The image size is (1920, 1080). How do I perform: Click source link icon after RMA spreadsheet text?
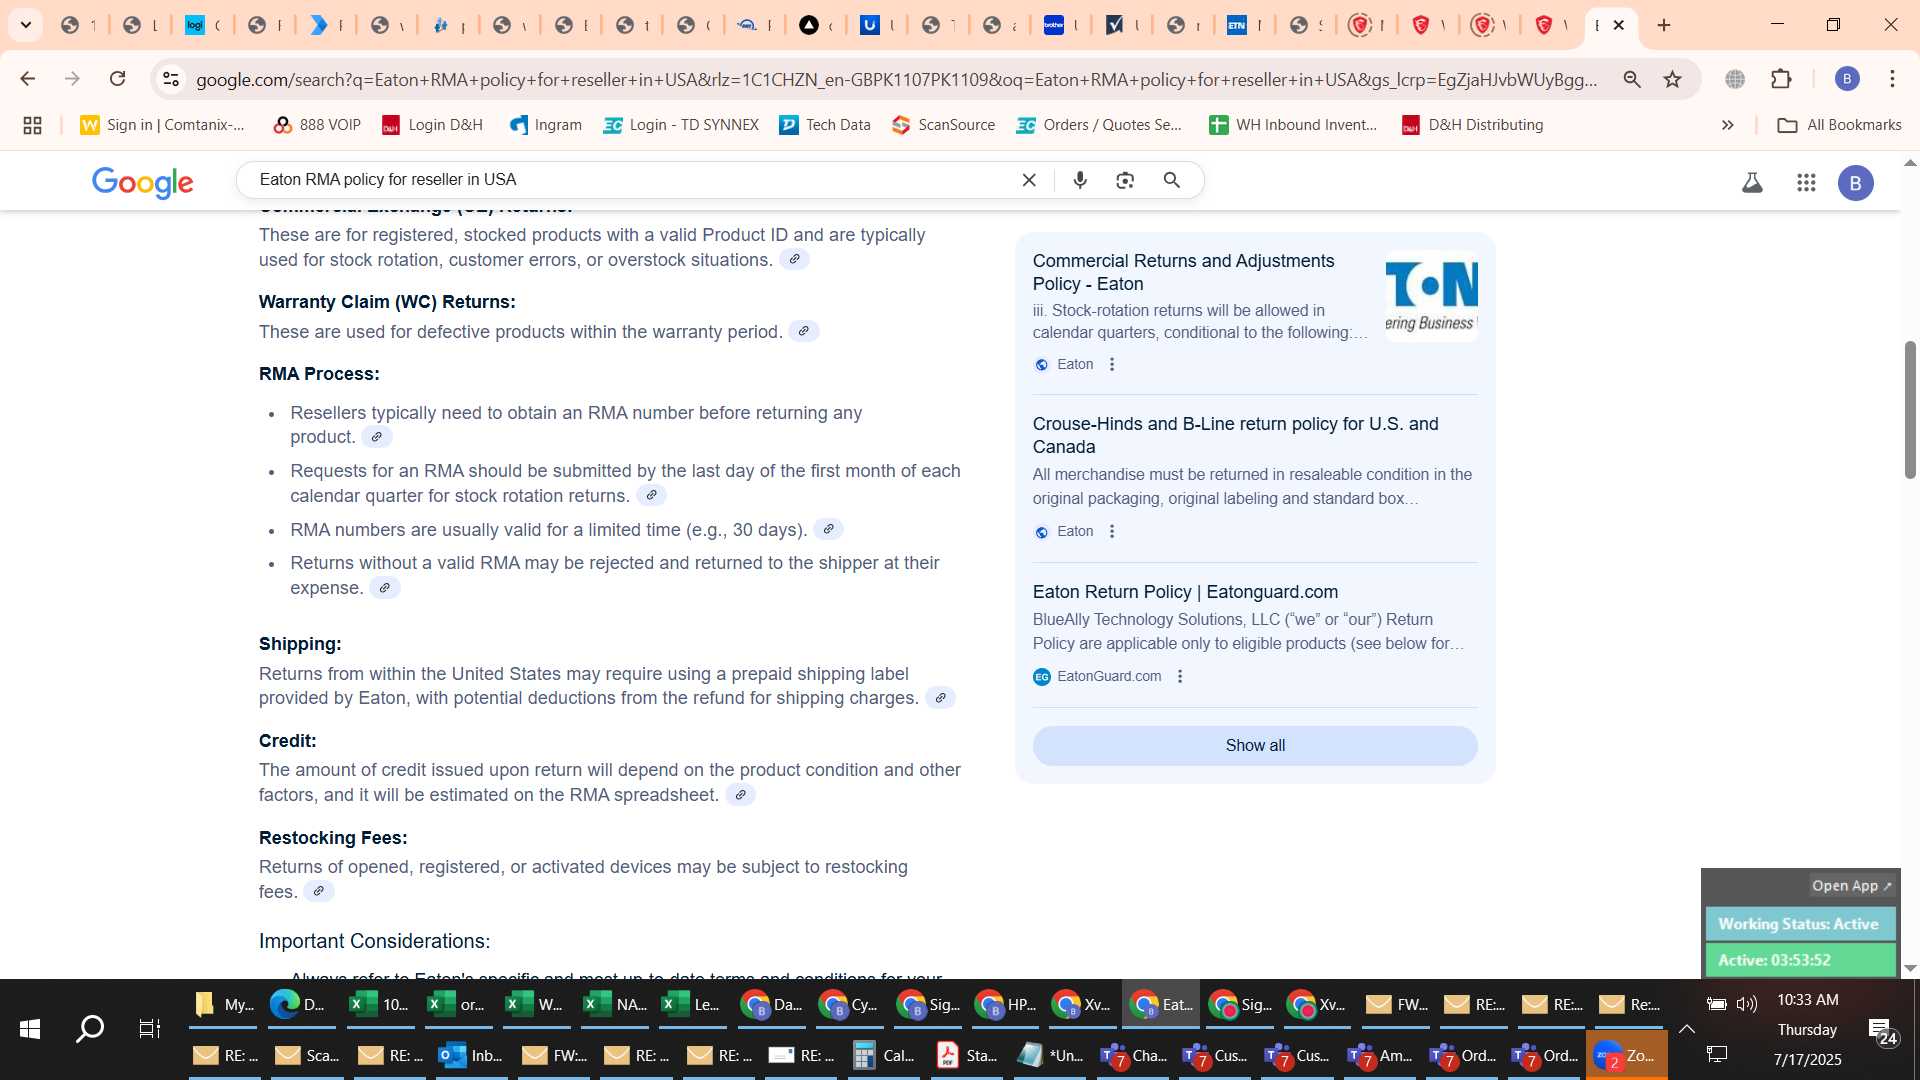pos(740,795)
